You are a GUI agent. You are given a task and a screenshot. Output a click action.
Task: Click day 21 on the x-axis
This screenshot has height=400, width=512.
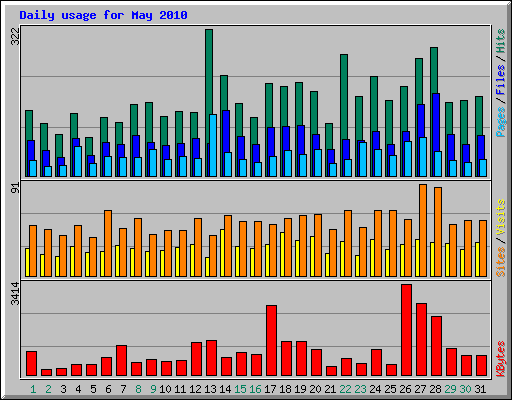(x=330, y=389)
